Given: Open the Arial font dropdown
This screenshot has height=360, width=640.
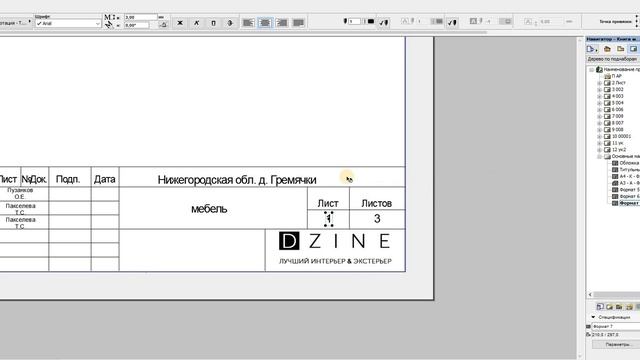Looking at the screenshot, I should click(x=68, y=24).
